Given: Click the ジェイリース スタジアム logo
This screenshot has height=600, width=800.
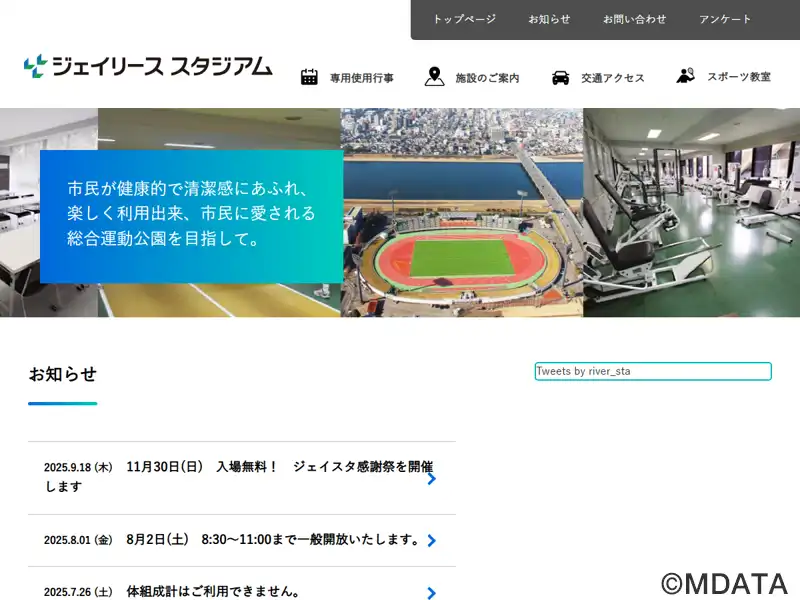Looking at the screenshot, I should point(148,66).
